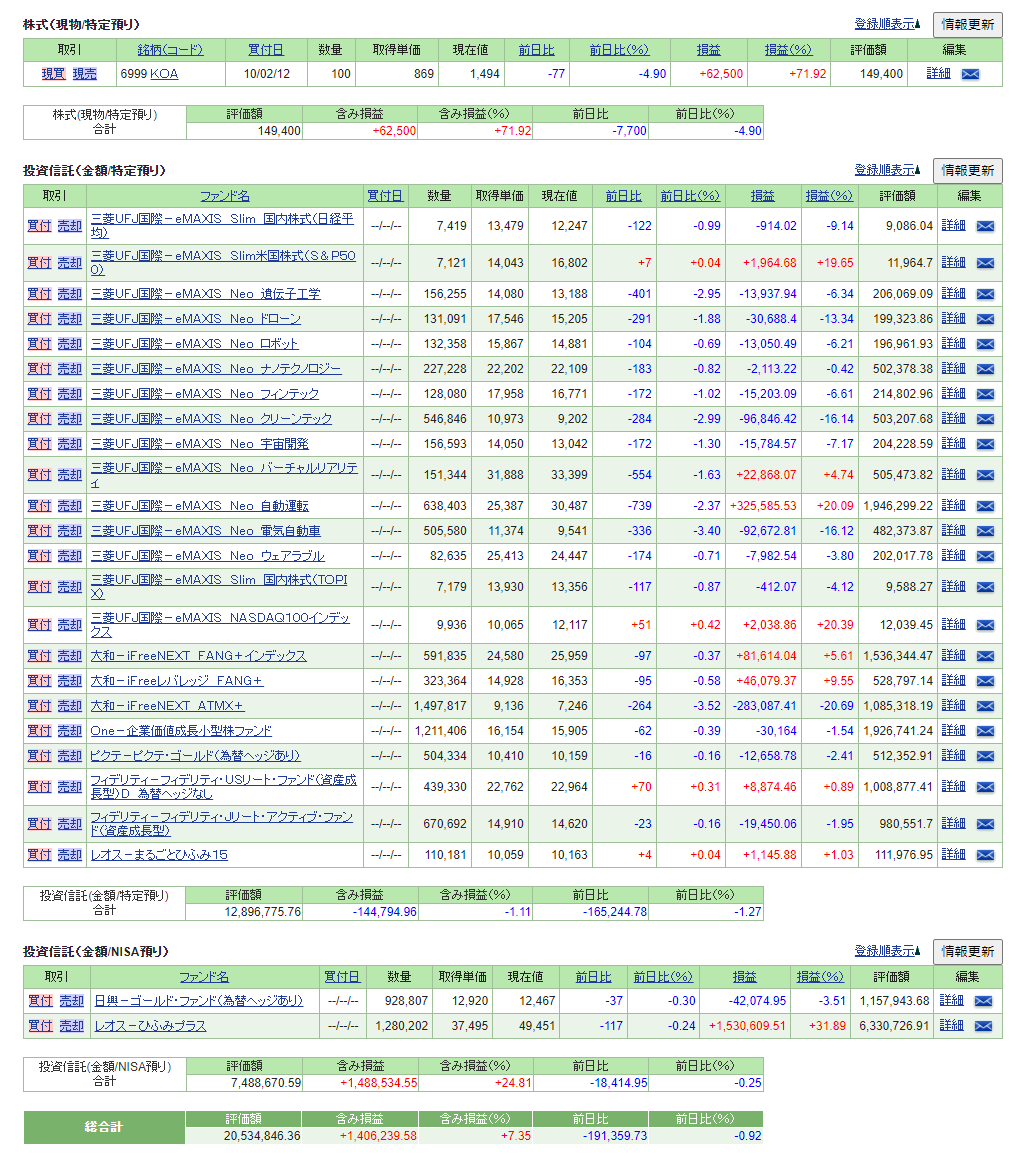Select total 評価額 value 20,534,846.36
This screenshot has height=1168, width=1032.
[x=262, y=1136]
